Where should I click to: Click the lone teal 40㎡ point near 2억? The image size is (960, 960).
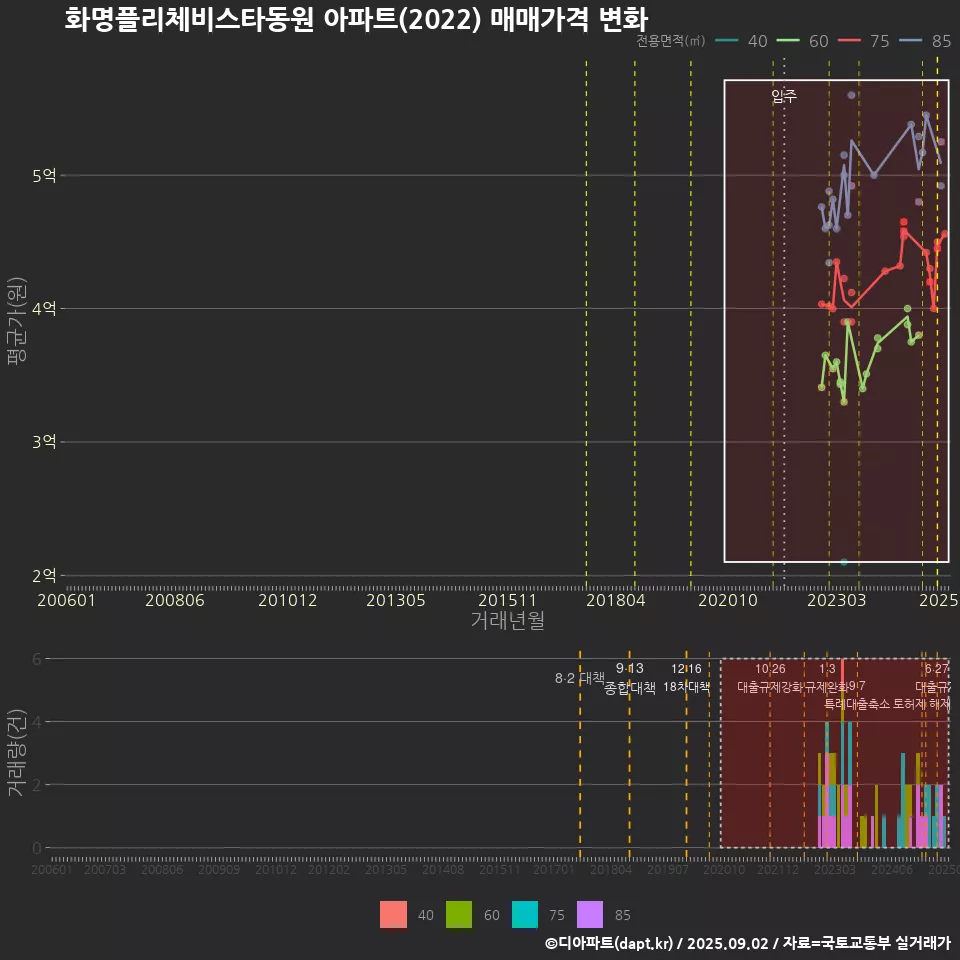click(844, 562)
